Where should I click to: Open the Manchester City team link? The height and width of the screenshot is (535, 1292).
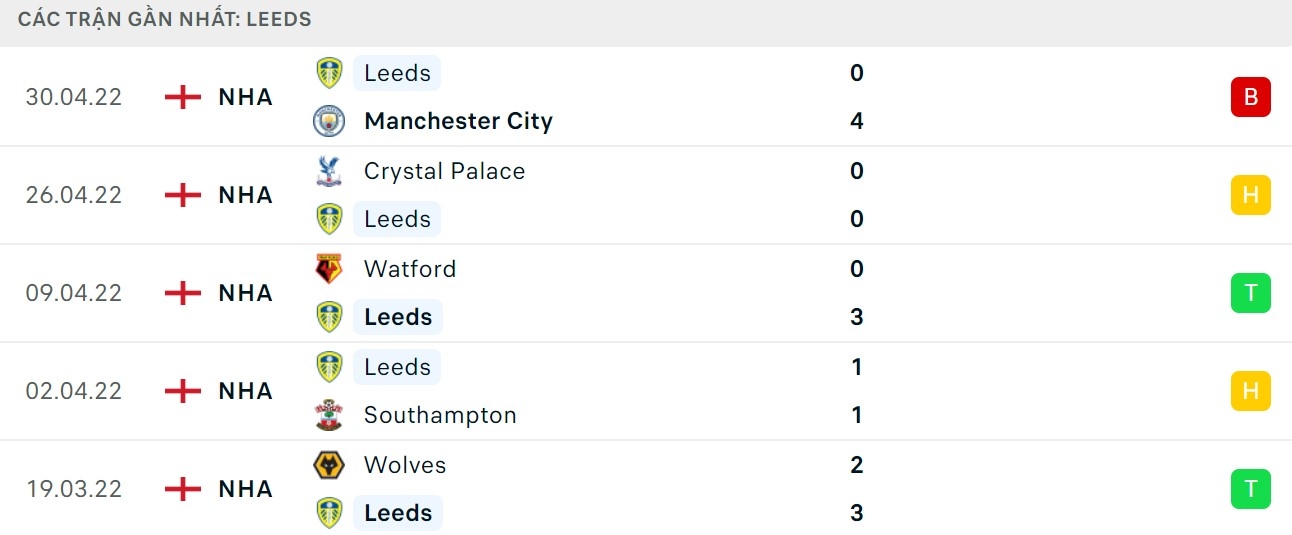458,121
